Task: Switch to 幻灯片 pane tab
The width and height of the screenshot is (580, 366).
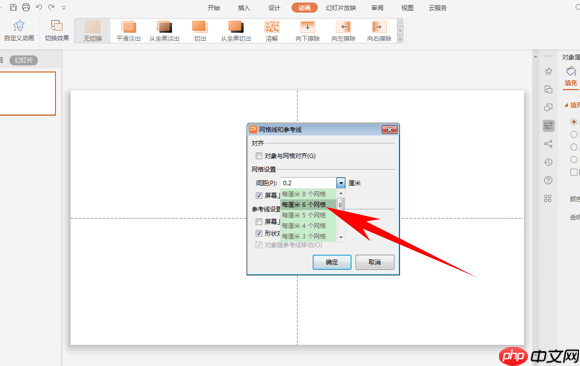Action: 24,60
